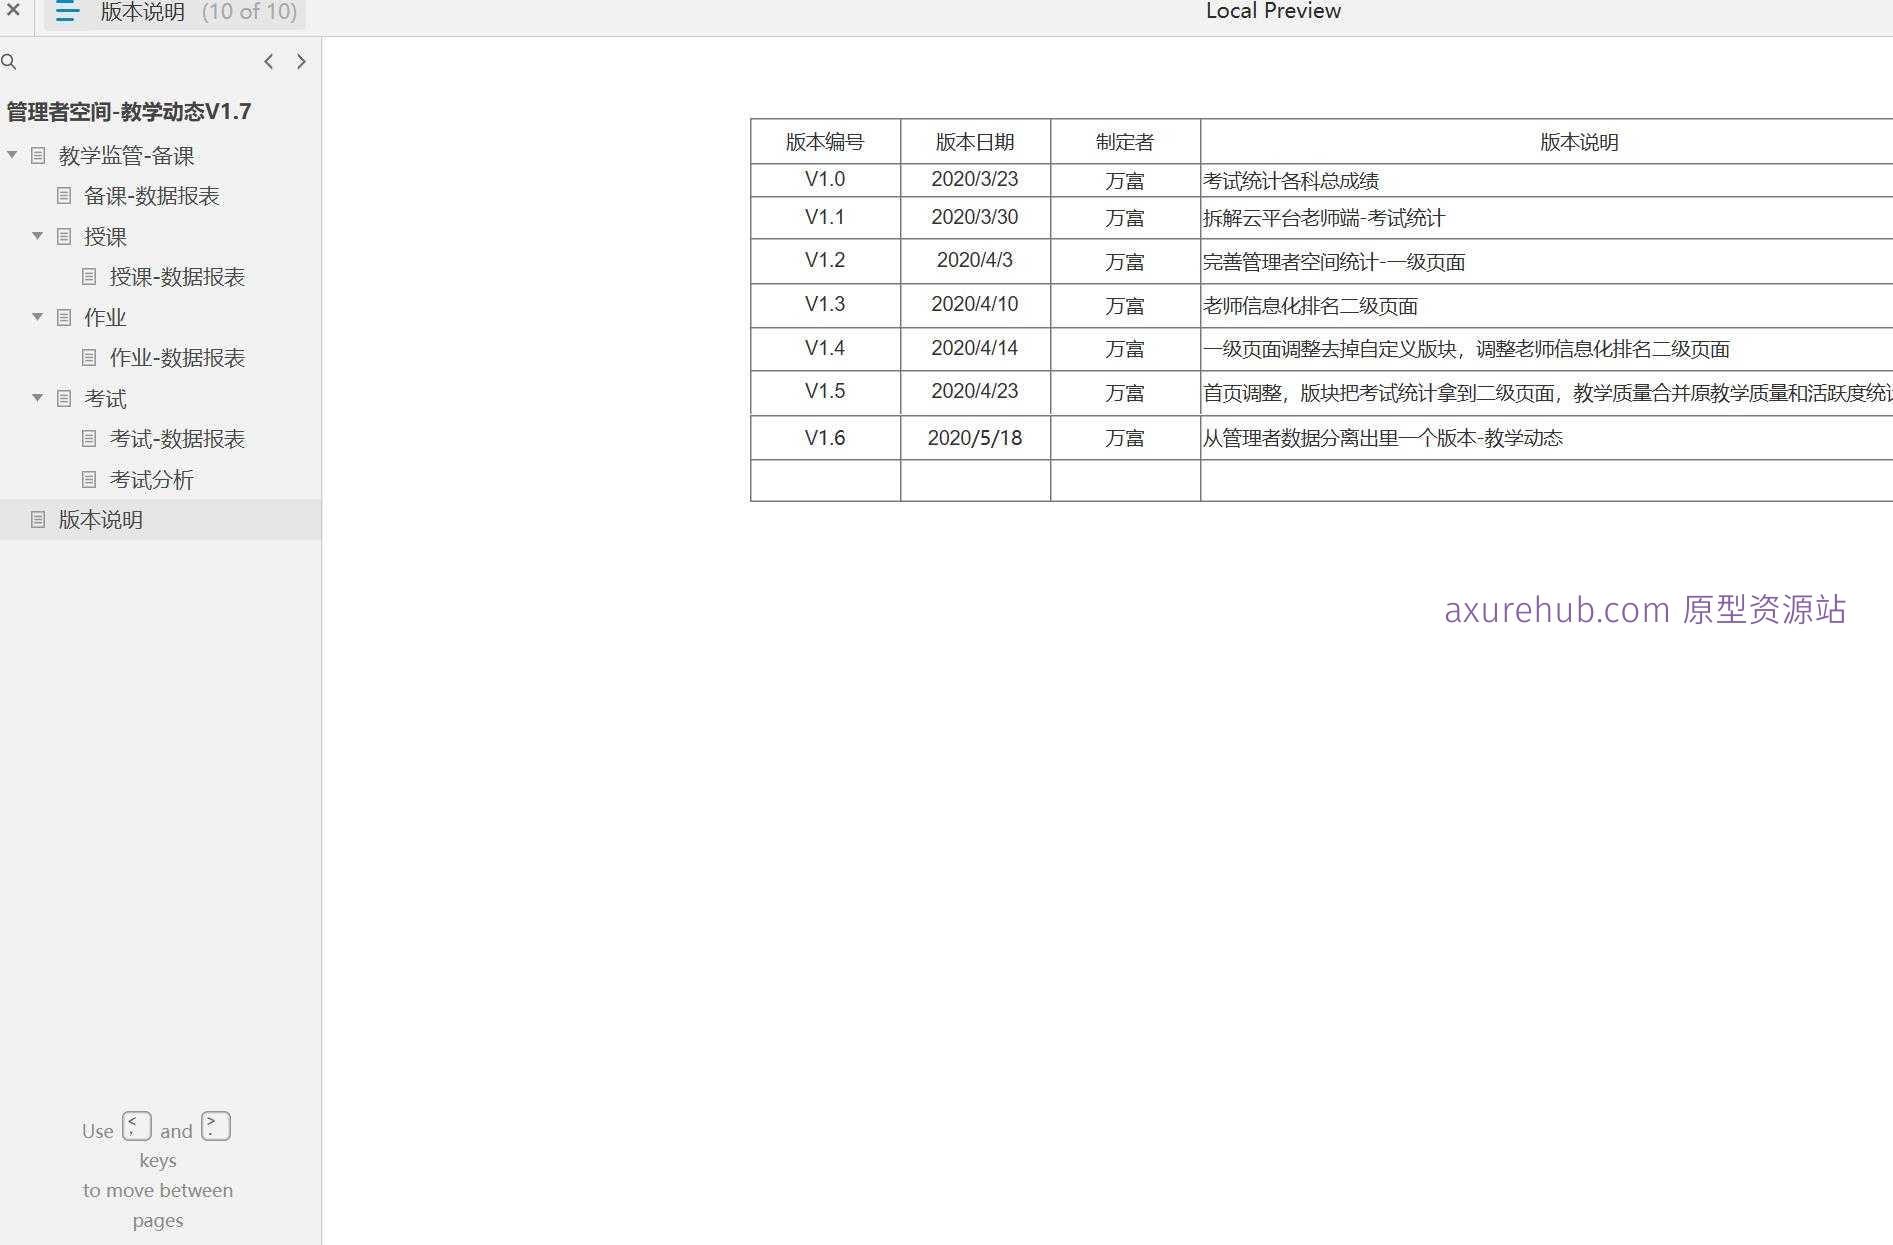Close the sitemap sidebar with the X icon
Viewport: 1893px width, 1245px height.
14,10
